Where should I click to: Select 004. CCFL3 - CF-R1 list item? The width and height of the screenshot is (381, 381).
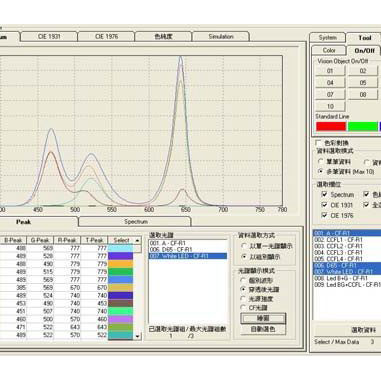pos(347,252)
